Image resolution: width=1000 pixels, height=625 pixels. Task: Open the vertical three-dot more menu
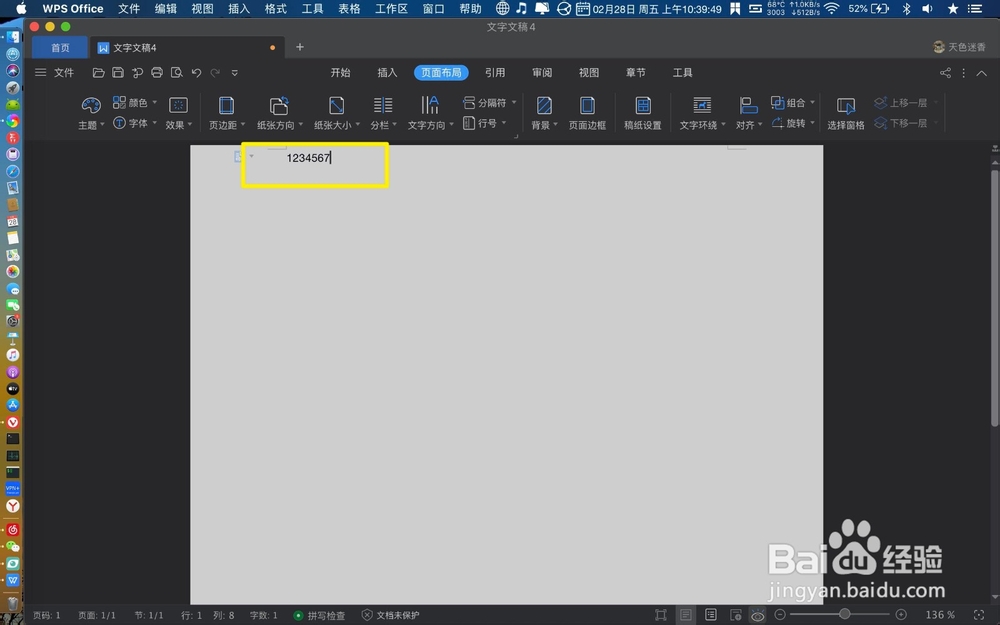pos(964,73)
